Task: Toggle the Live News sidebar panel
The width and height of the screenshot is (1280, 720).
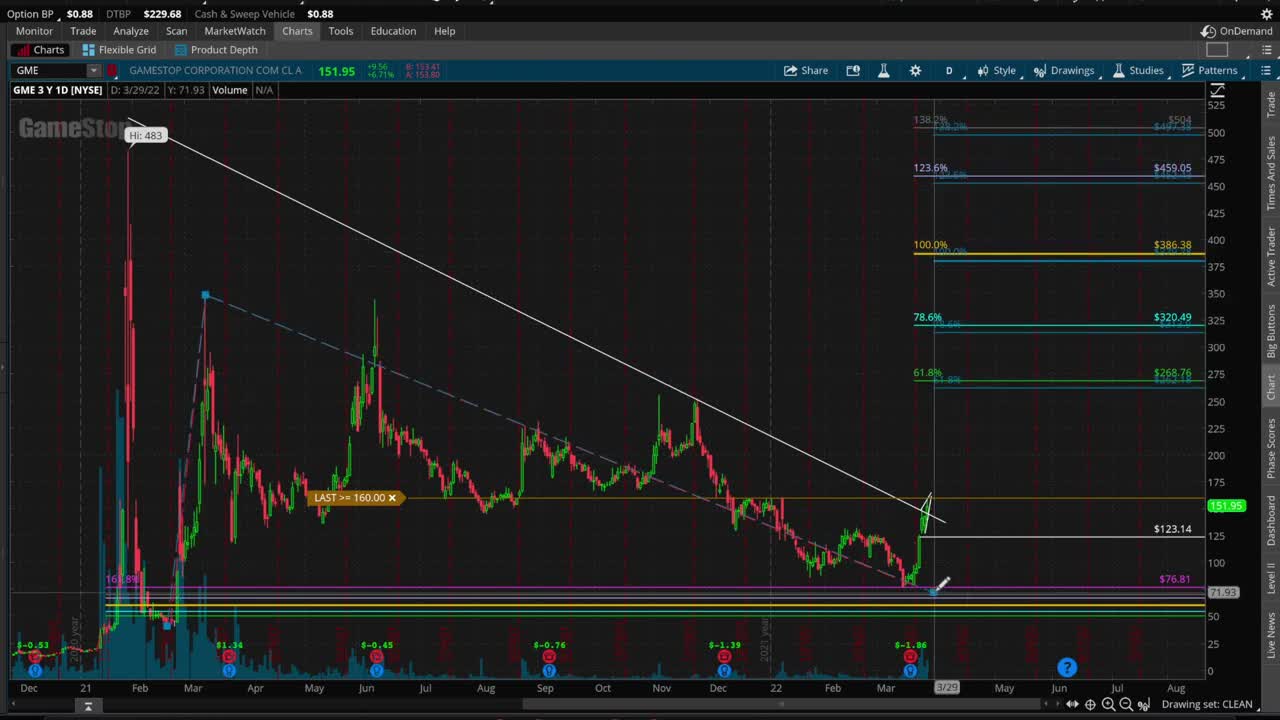Action: [1271, 636]
